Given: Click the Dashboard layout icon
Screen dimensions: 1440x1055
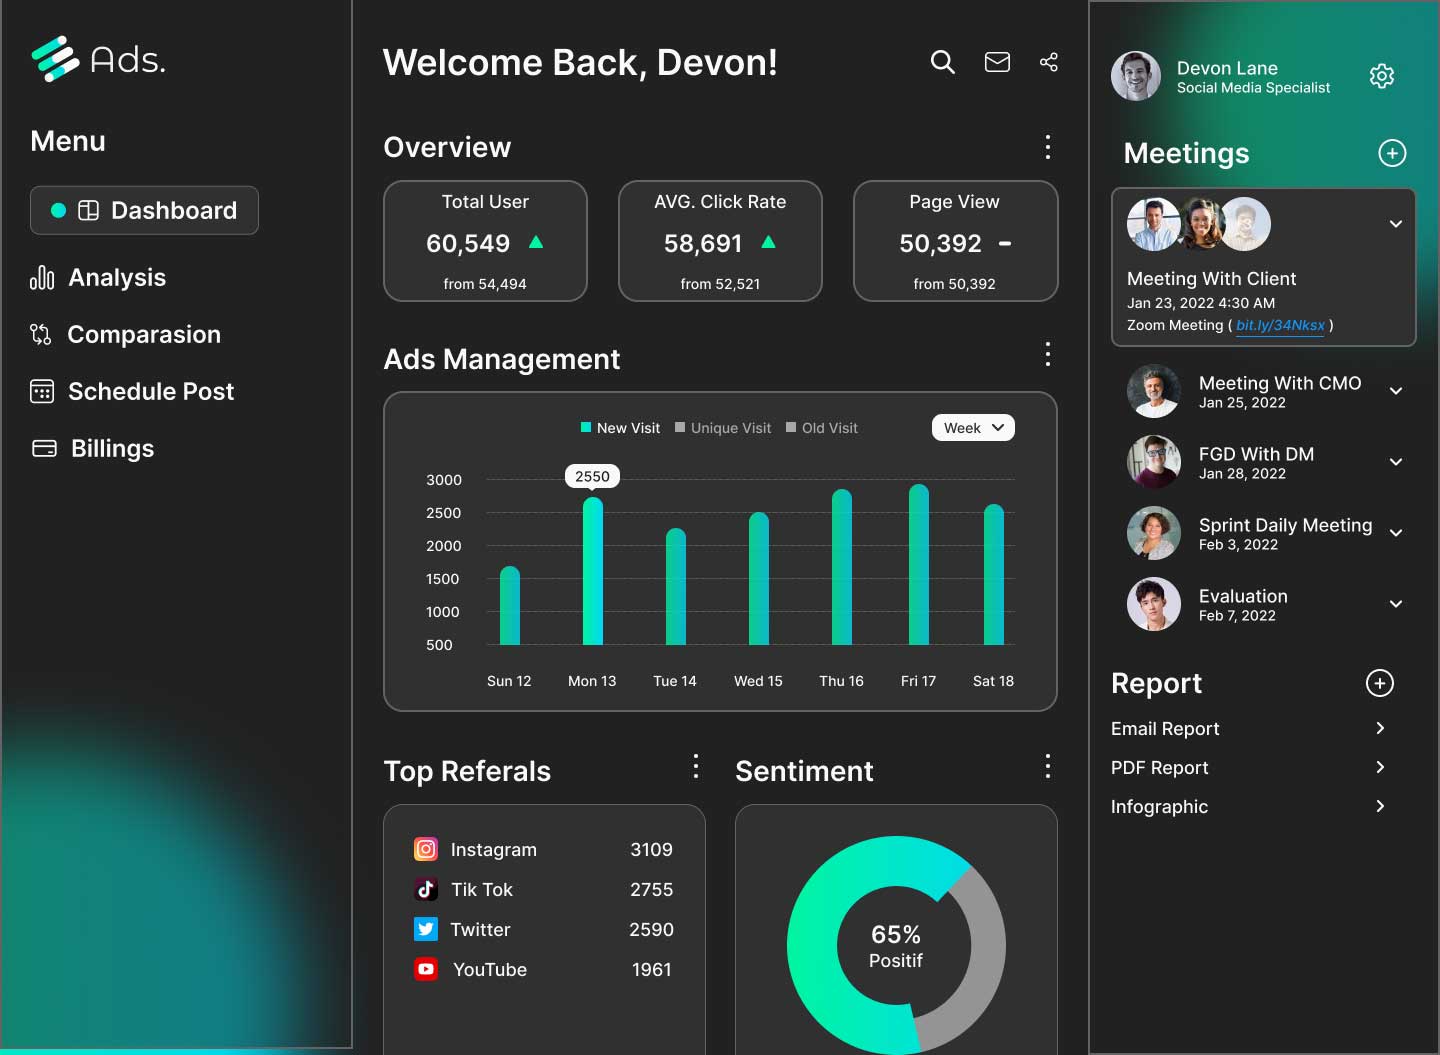Looking at the screenshot, I should tap(88, 210).
